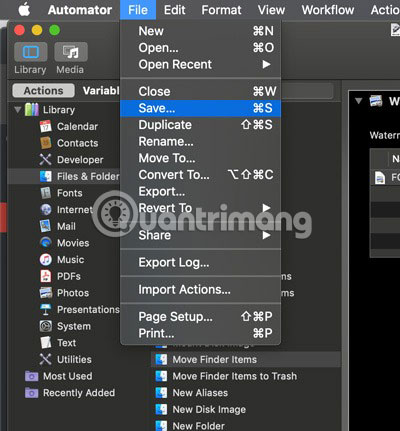Choose Convert To… from the File menu
400x431 pixels.
(x=200, y=175)
